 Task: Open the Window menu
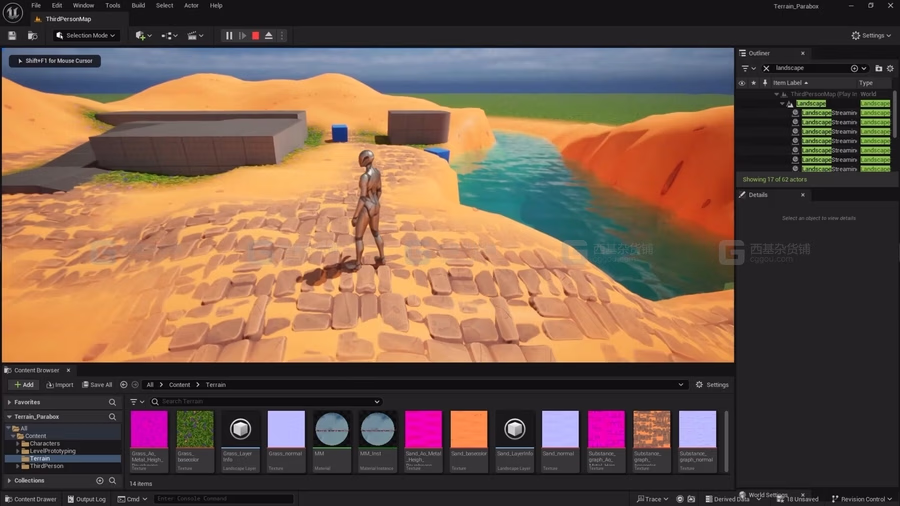(x=83, y=6)
